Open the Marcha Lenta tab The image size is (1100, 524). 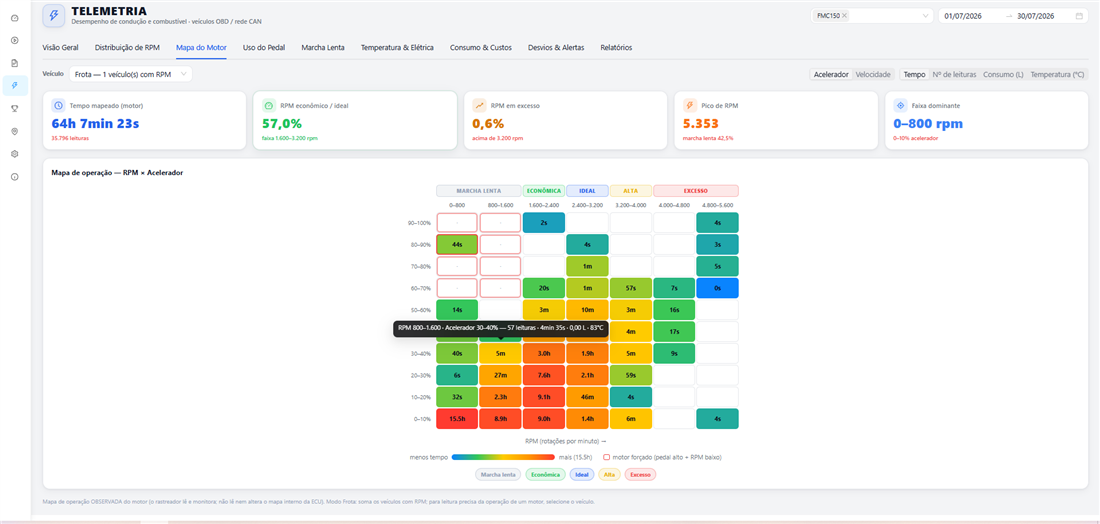[x=323, y=48]
